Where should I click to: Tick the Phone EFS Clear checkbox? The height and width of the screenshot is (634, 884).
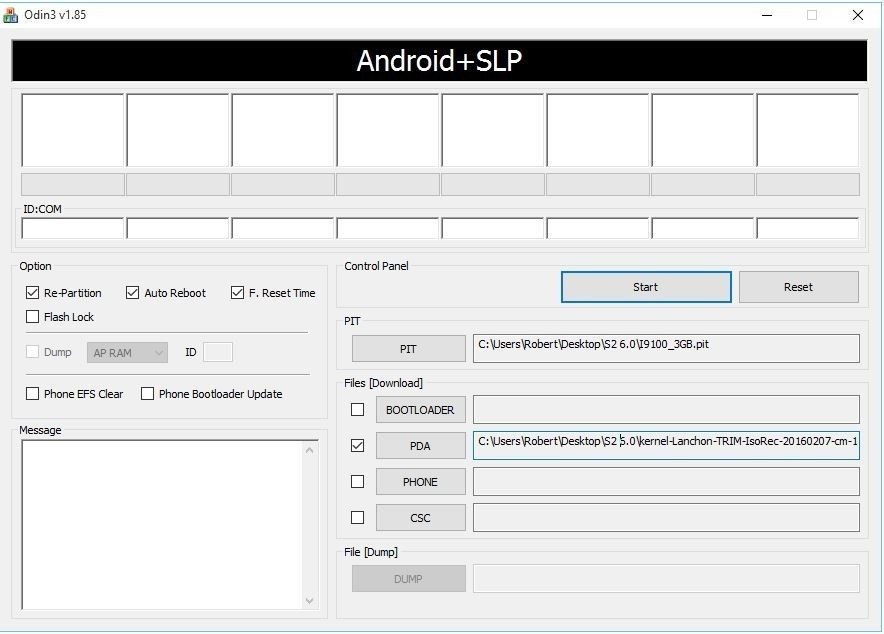click(32, 393)
